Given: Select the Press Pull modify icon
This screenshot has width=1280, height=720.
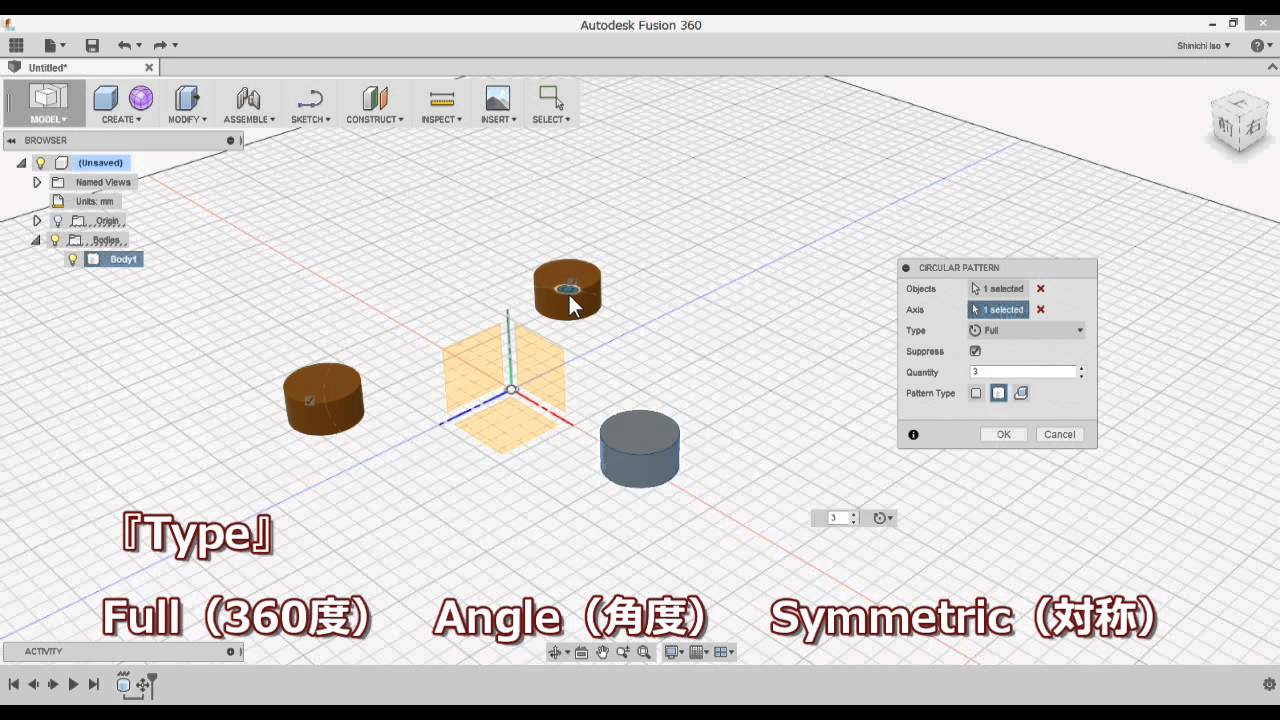Looking at the screenshot, I should [186, 98].
